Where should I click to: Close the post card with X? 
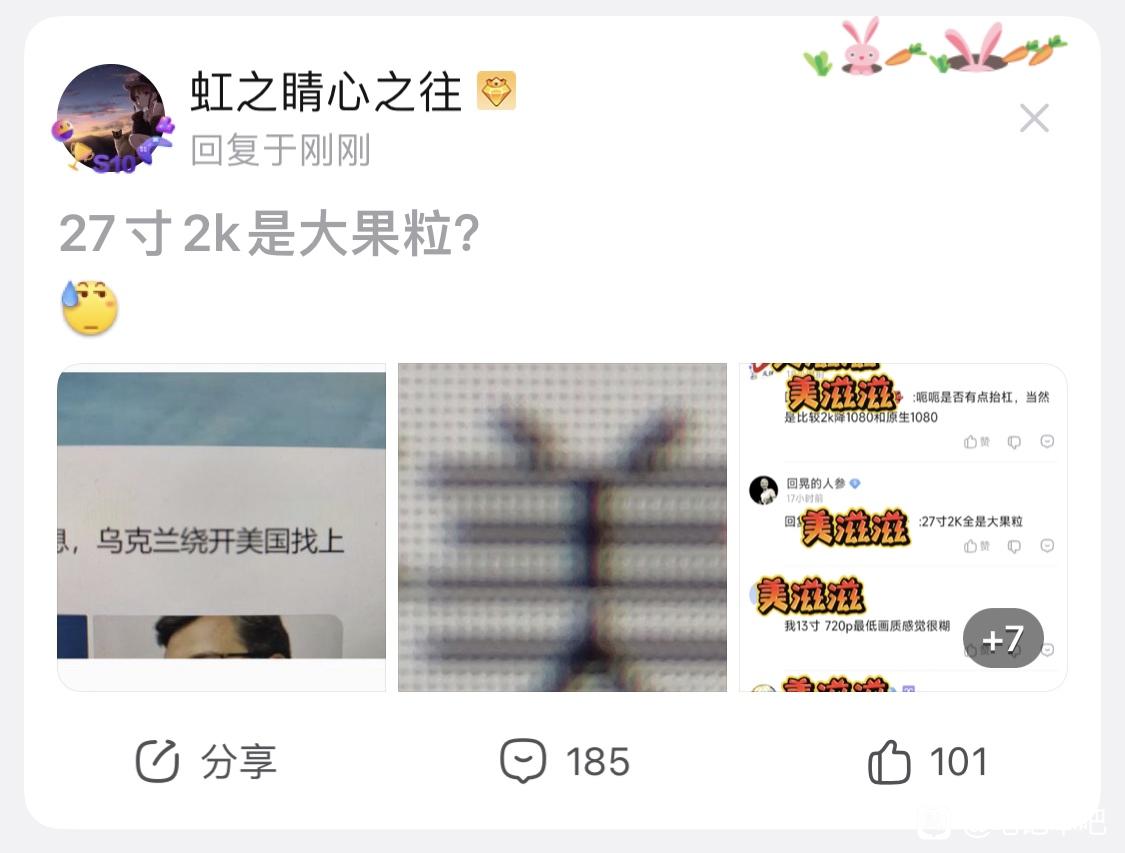tap(1034, 118)
